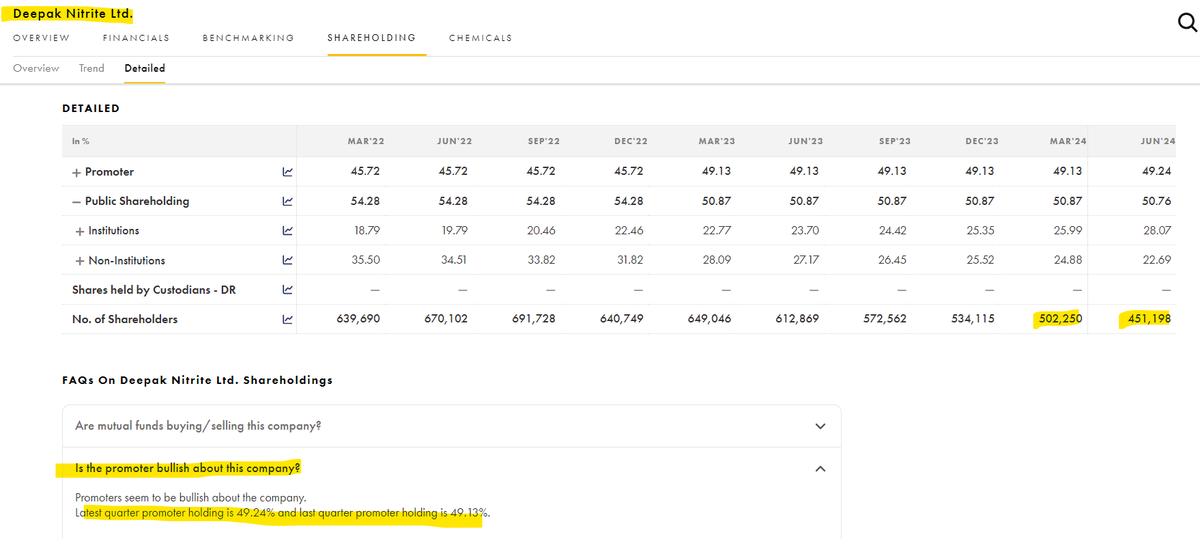This screenshot has width=1200, height=539.
Task: Click the DETAILED section heading
Action: [91, 108]
